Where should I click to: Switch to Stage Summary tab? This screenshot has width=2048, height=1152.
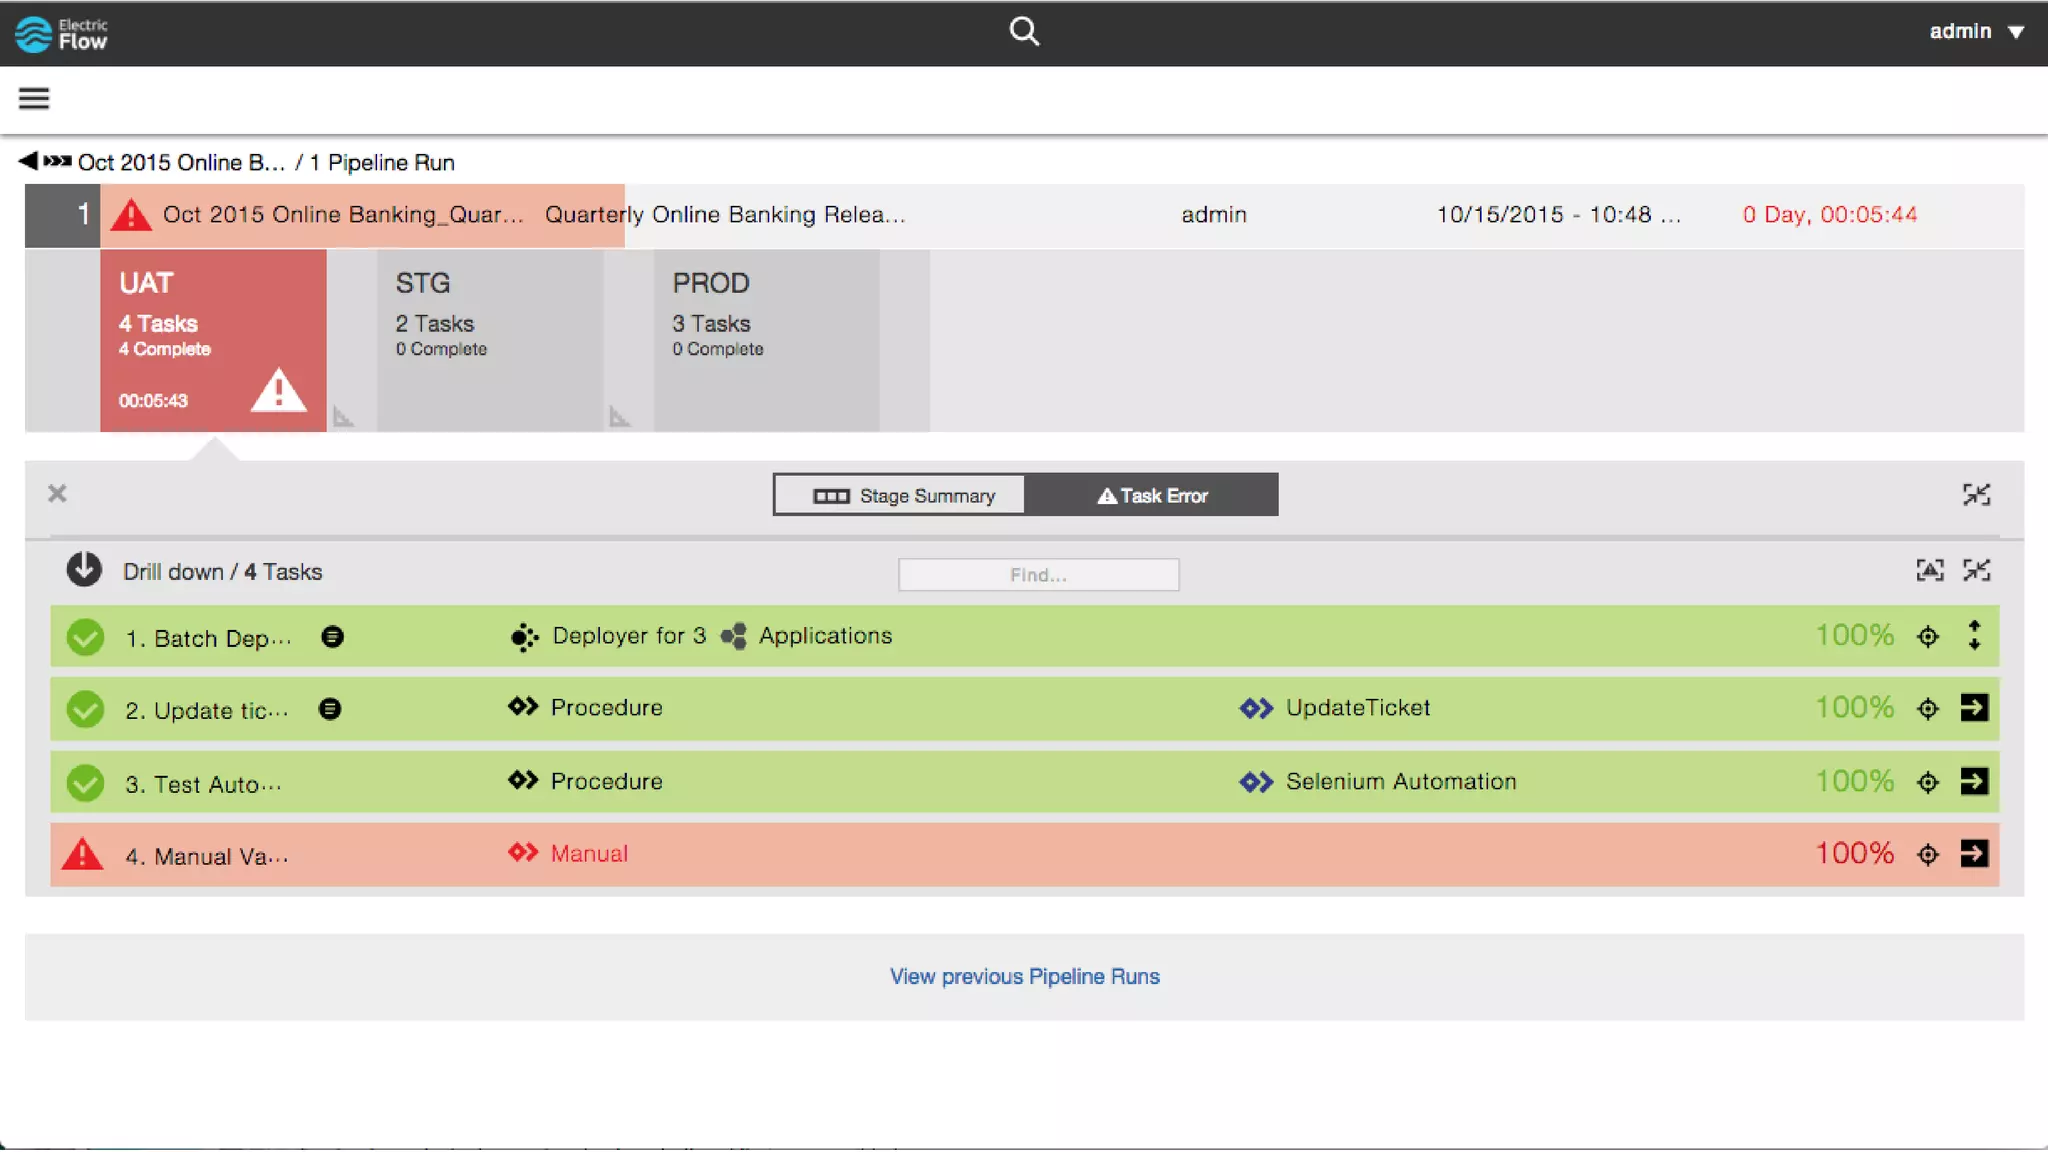click(x=899, y=496)
